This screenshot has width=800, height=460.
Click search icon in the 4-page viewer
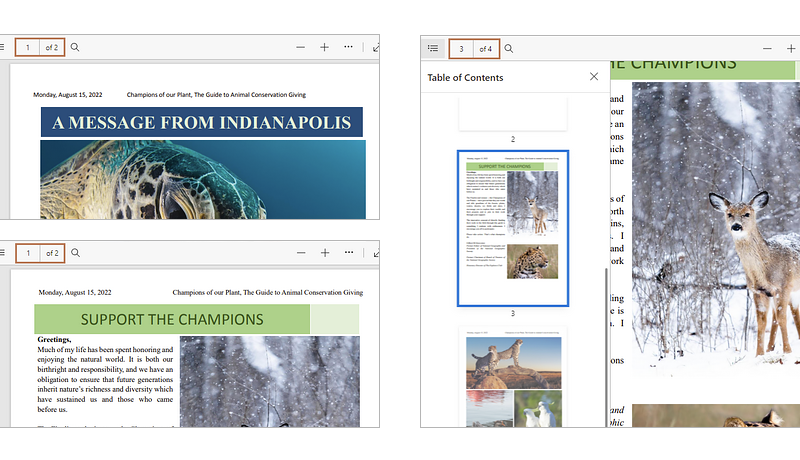click(x=509, y=48)
